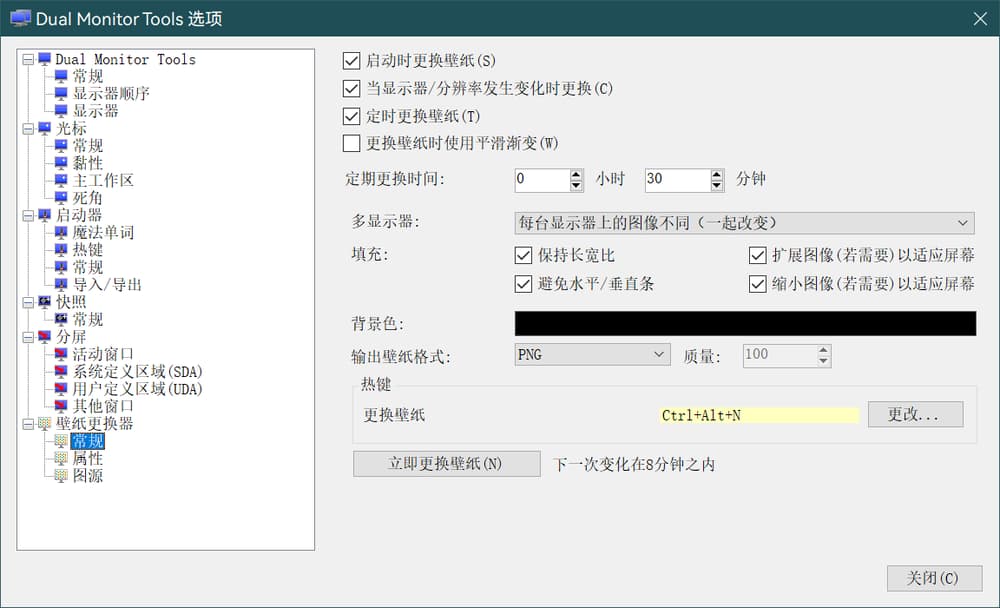This screenshot has height=608, width=1000.
Task: Click the snapshot icon beside 快照
Action: point(44,302)
